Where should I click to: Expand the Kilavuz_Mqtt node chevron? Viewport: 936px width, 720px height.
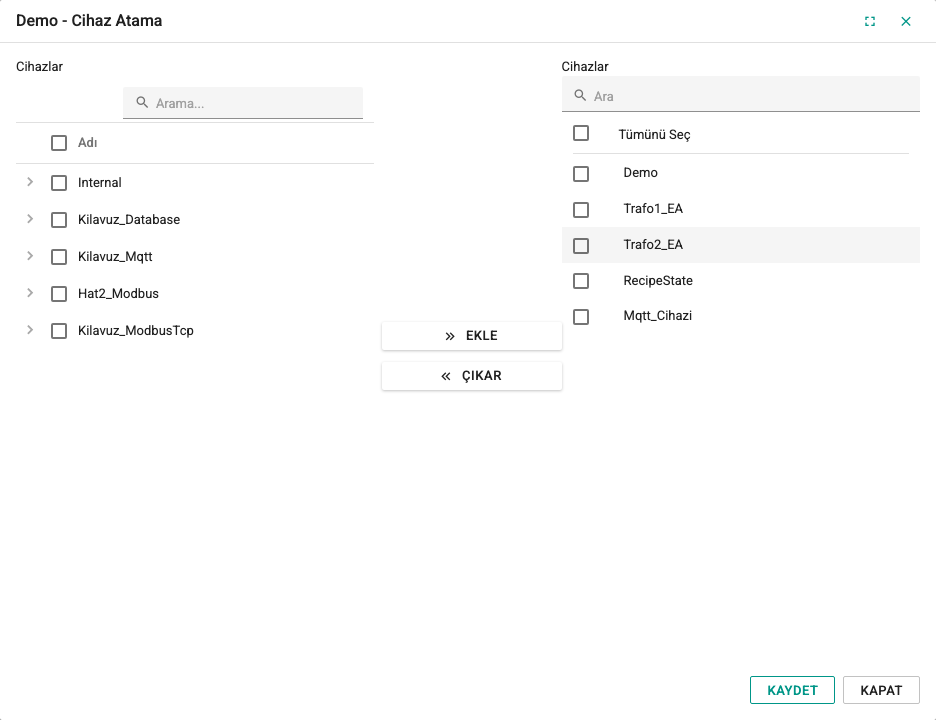click(30, 256)
